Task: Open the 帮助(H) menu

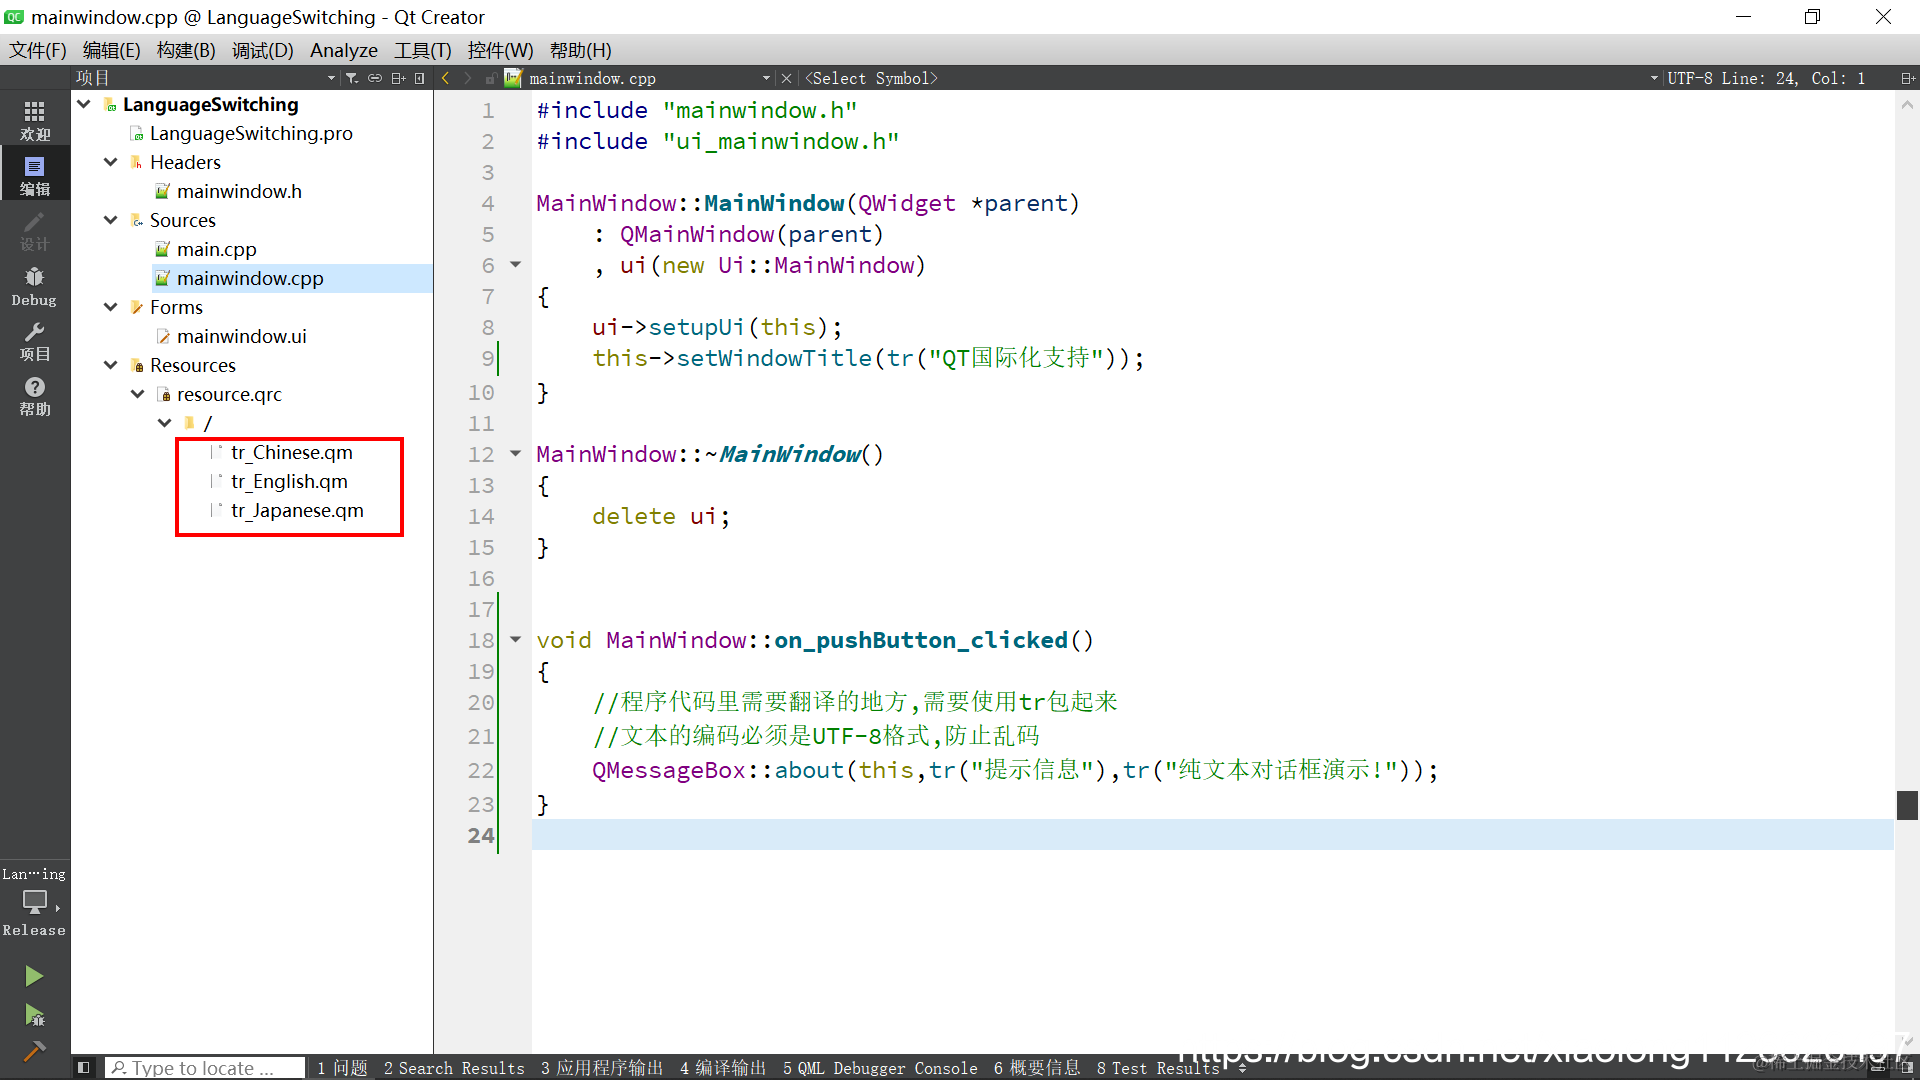Action: point(581,50)
